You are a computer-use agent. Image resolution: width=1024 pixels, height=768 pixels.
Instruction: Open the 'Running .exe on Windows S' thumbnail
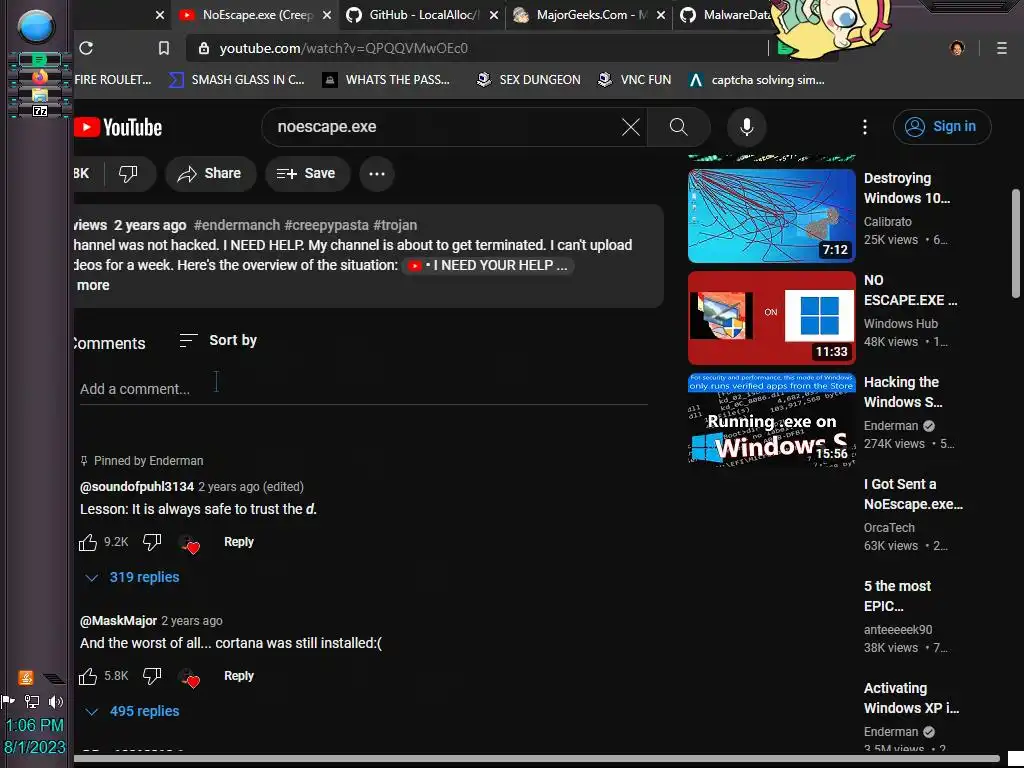click(771, 420)
